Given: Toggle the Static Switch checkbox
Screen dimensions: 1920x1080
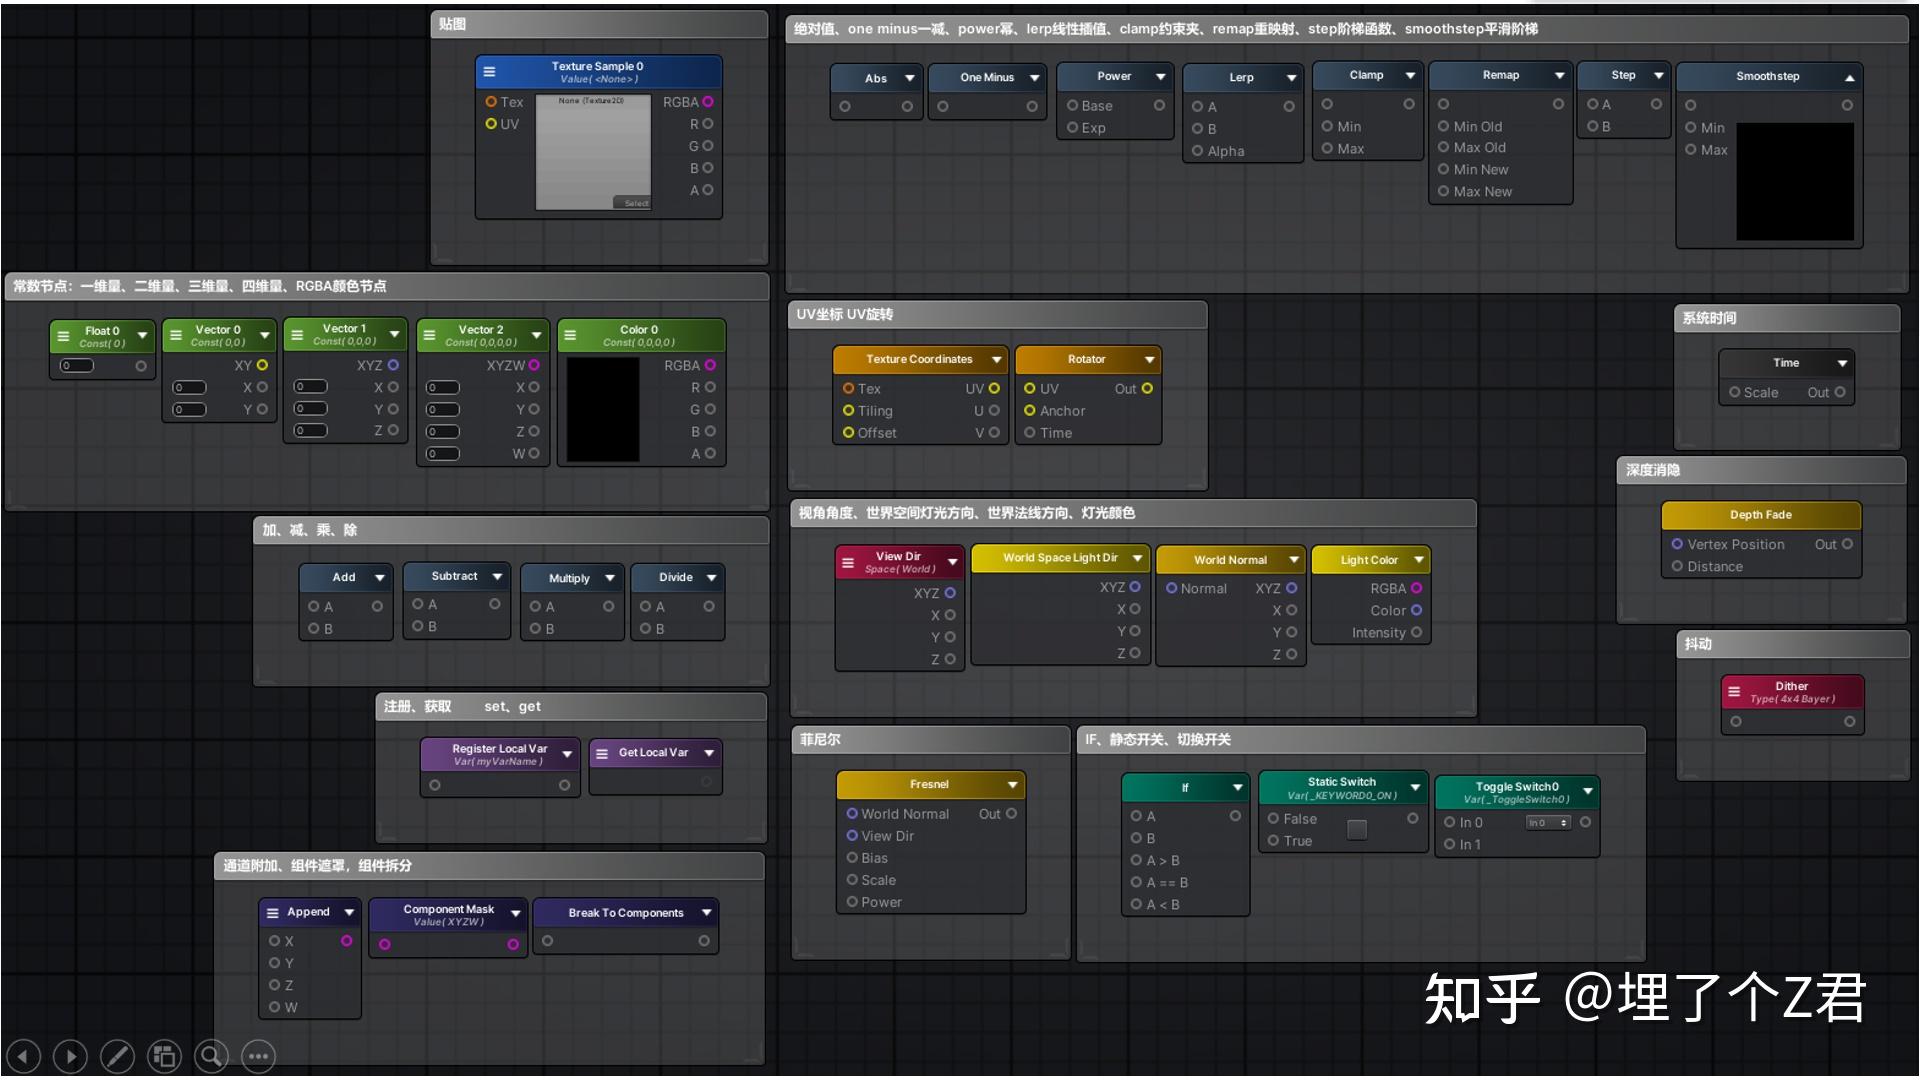Looking at the screenshot, I should 1356,829.
